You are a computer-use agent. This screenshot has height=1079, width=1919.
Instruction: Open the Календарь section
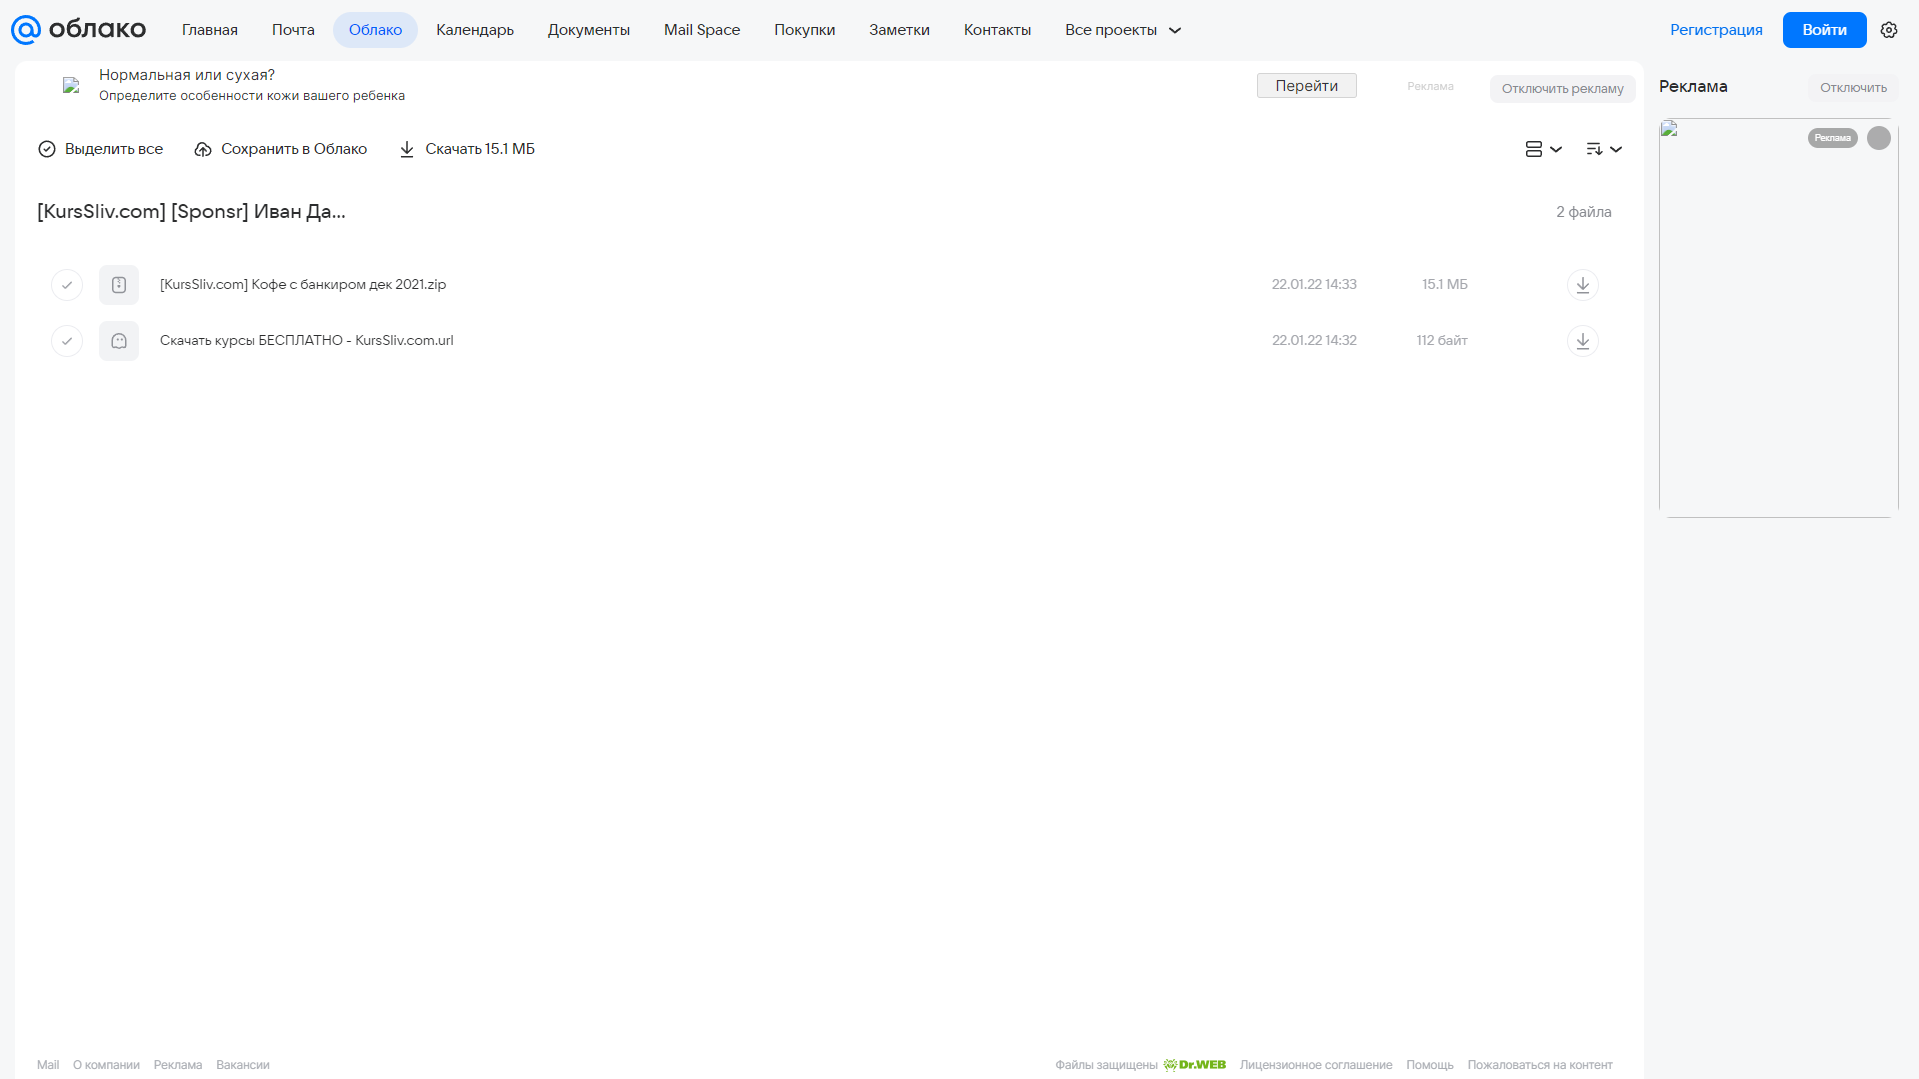click(475, 30)
